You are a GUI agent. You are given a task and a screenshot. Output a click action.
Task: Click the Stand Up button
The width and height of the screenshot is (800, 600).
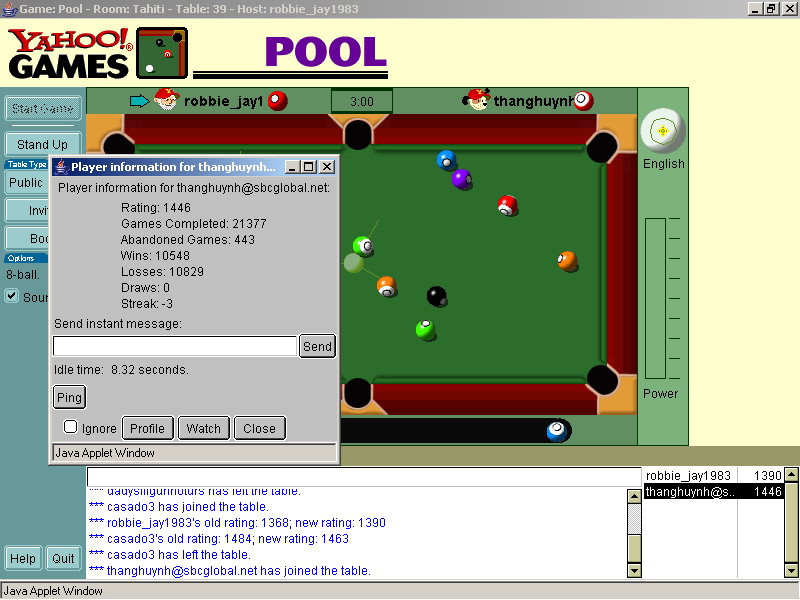[42, 145]
